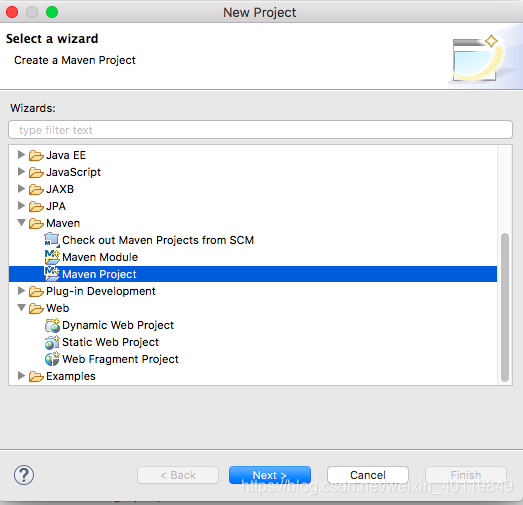Expand the JAXB category
The width and height of the screenshot is (523, 505).
click(21, 188)
